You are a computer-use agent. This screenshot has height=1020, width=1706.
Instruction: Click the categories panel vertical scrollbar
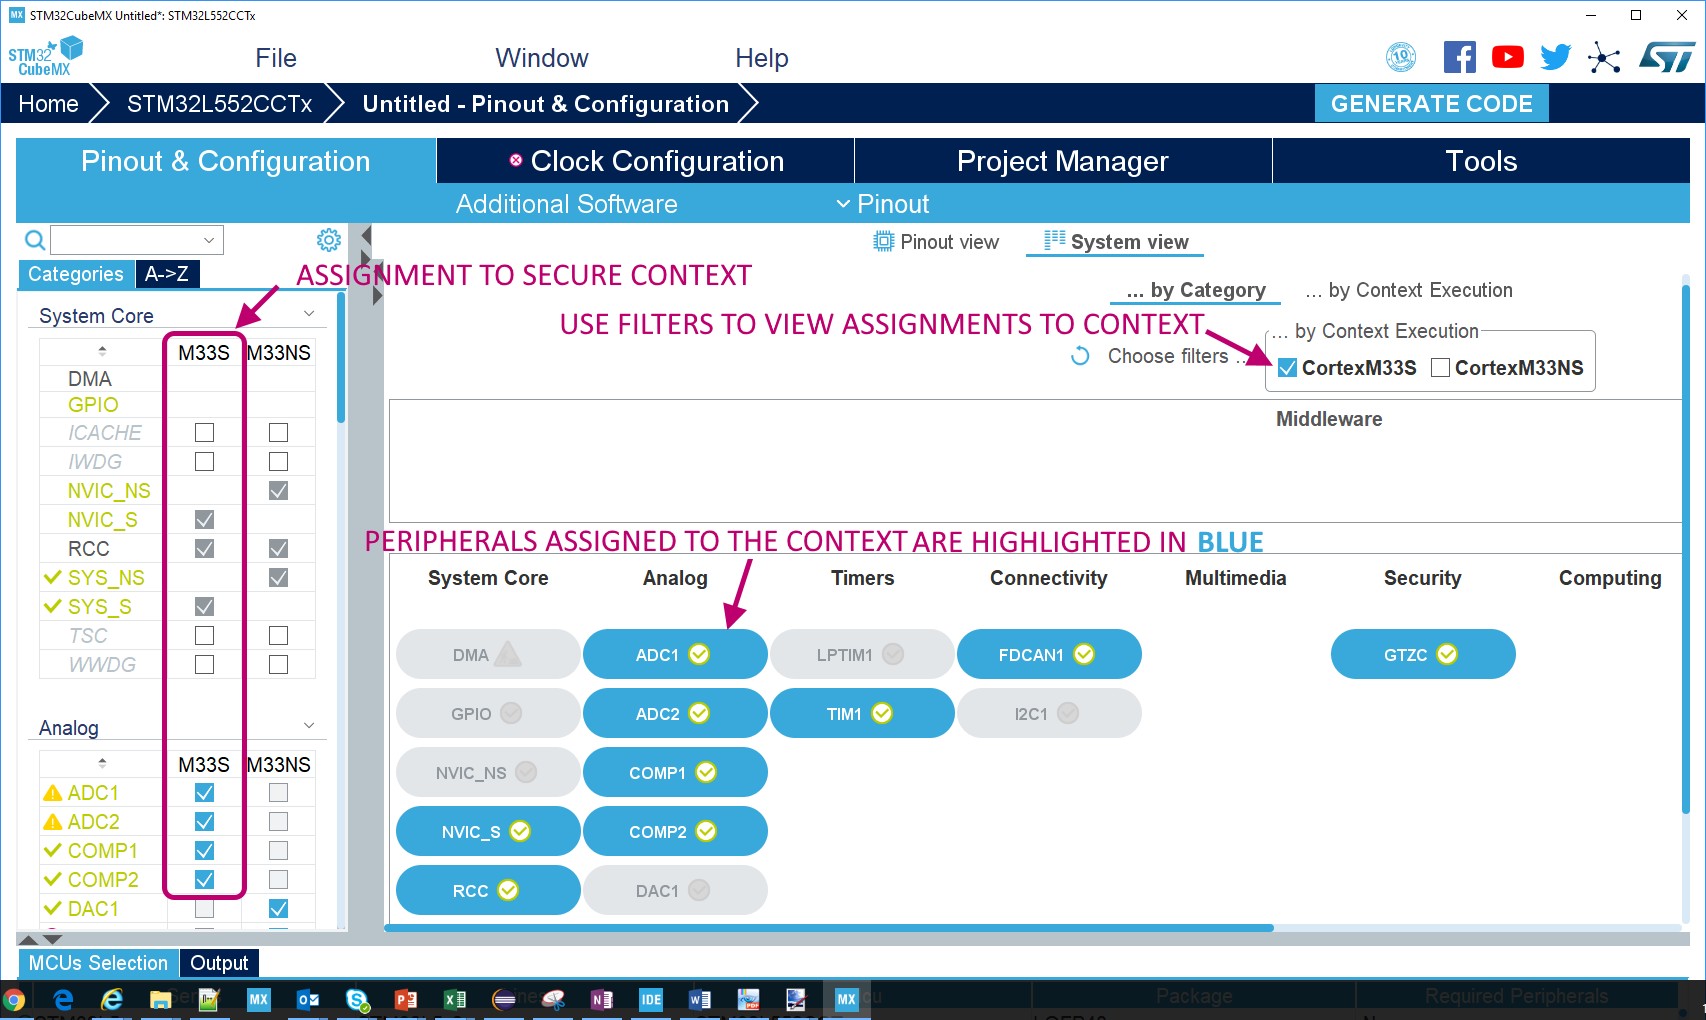[x=341, y=357]
